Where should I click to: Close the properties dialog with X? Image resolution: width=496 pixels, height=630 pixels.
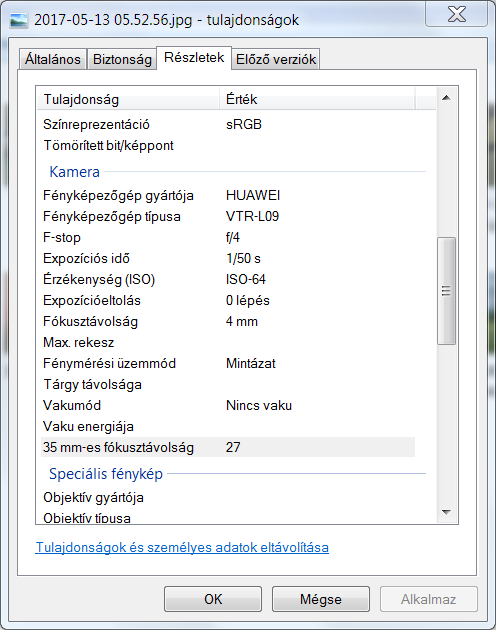point(457,14)
